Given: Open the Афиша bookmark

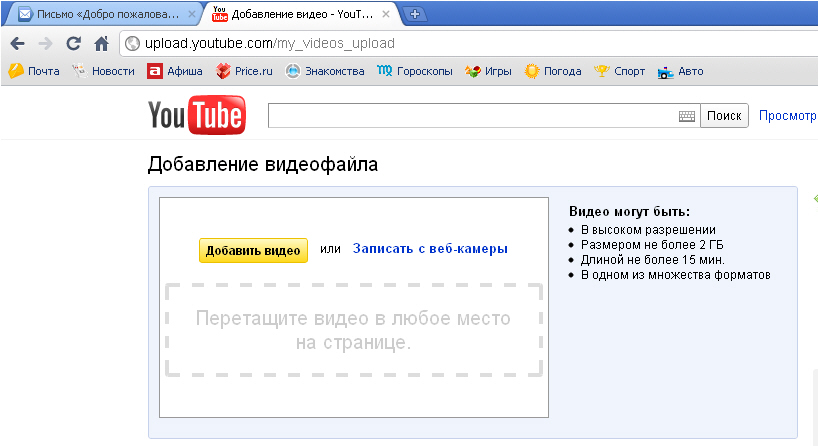Looking at the screenshot, I should click(x=175, y=71).
